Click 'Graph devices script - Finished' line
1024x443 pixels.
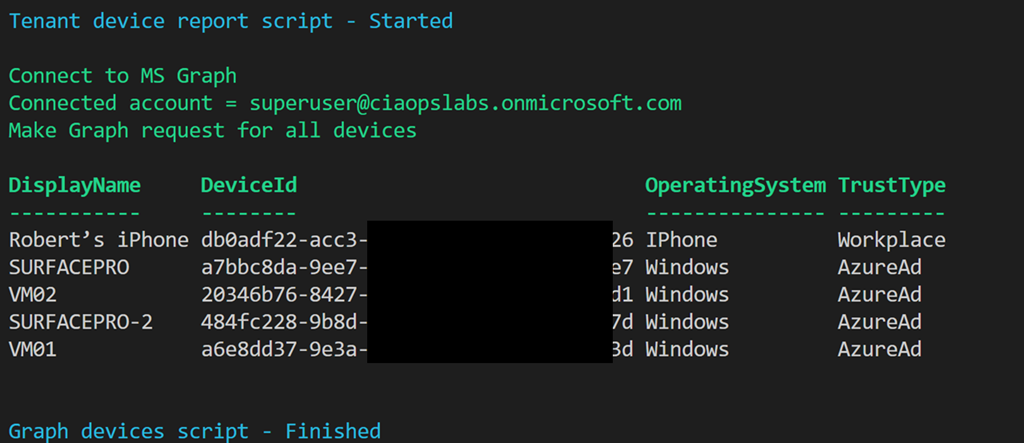(195, 431)
